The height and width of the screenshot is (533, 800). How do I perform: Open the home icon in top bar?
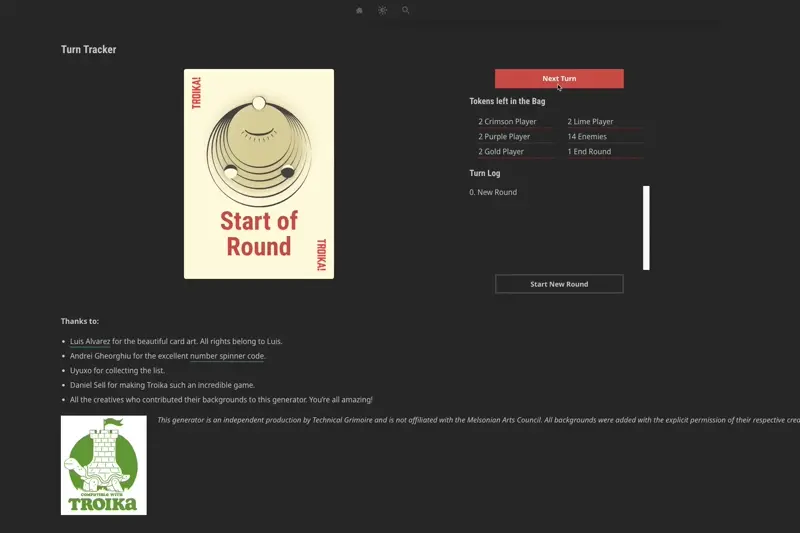(359, 10)
